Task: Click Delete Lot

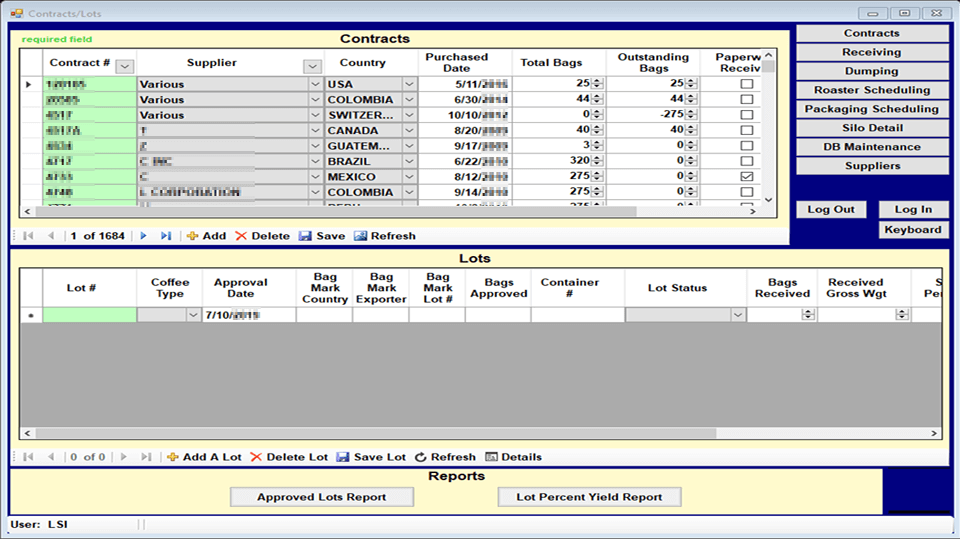Action: click(x=289, y=457)
